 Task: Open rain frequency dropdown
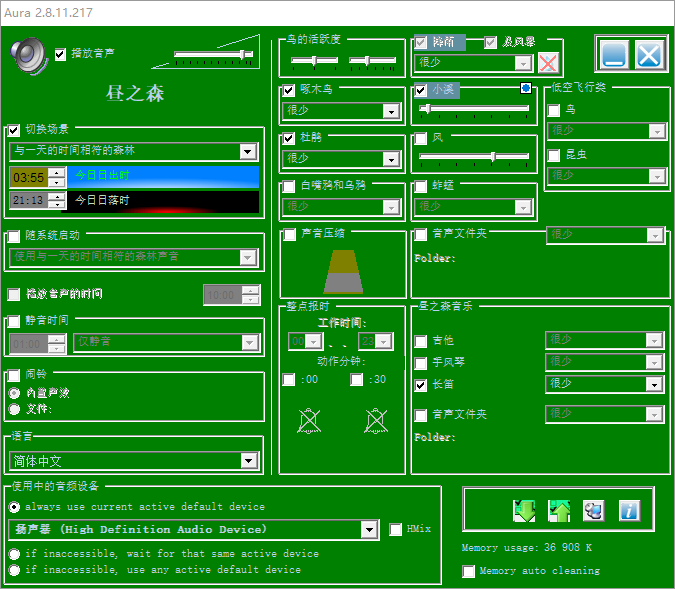474,63
